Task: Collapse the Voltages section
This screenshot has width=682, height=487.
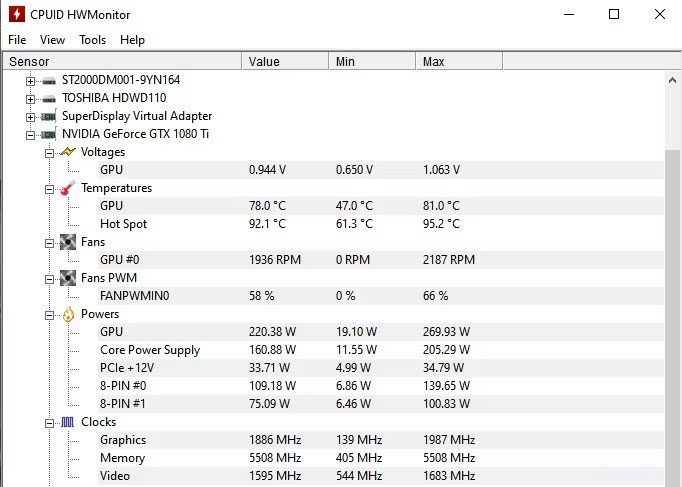Action: (x=49, y=153)
